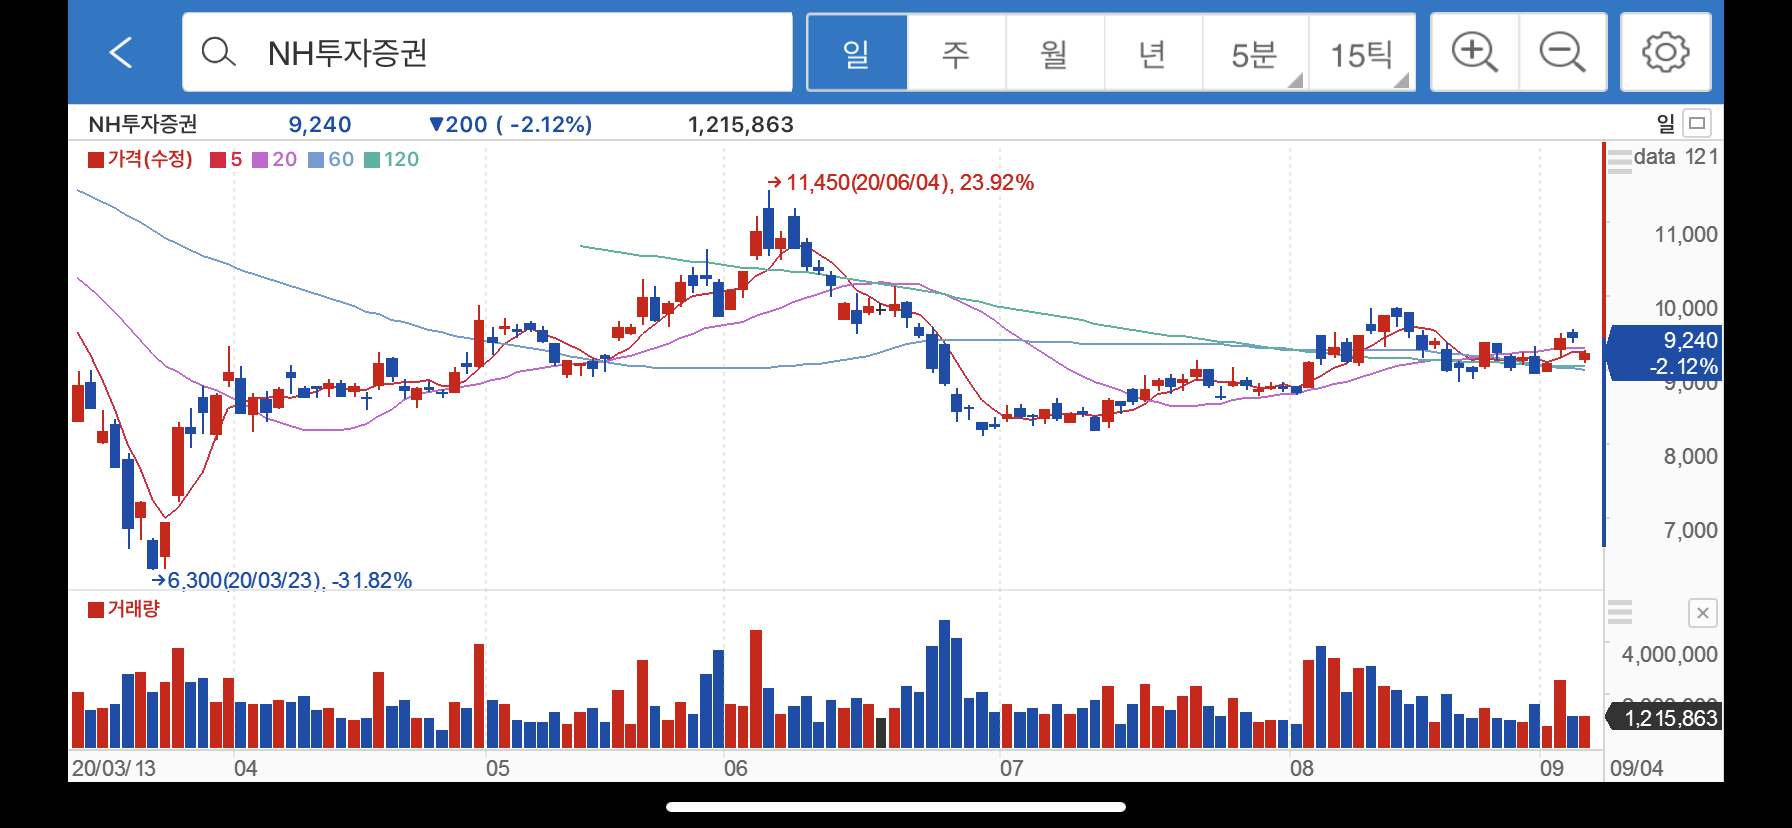The image size is (1792, 828).
Task: Tap the 09/04 date label
Action: click(1637, 768)
